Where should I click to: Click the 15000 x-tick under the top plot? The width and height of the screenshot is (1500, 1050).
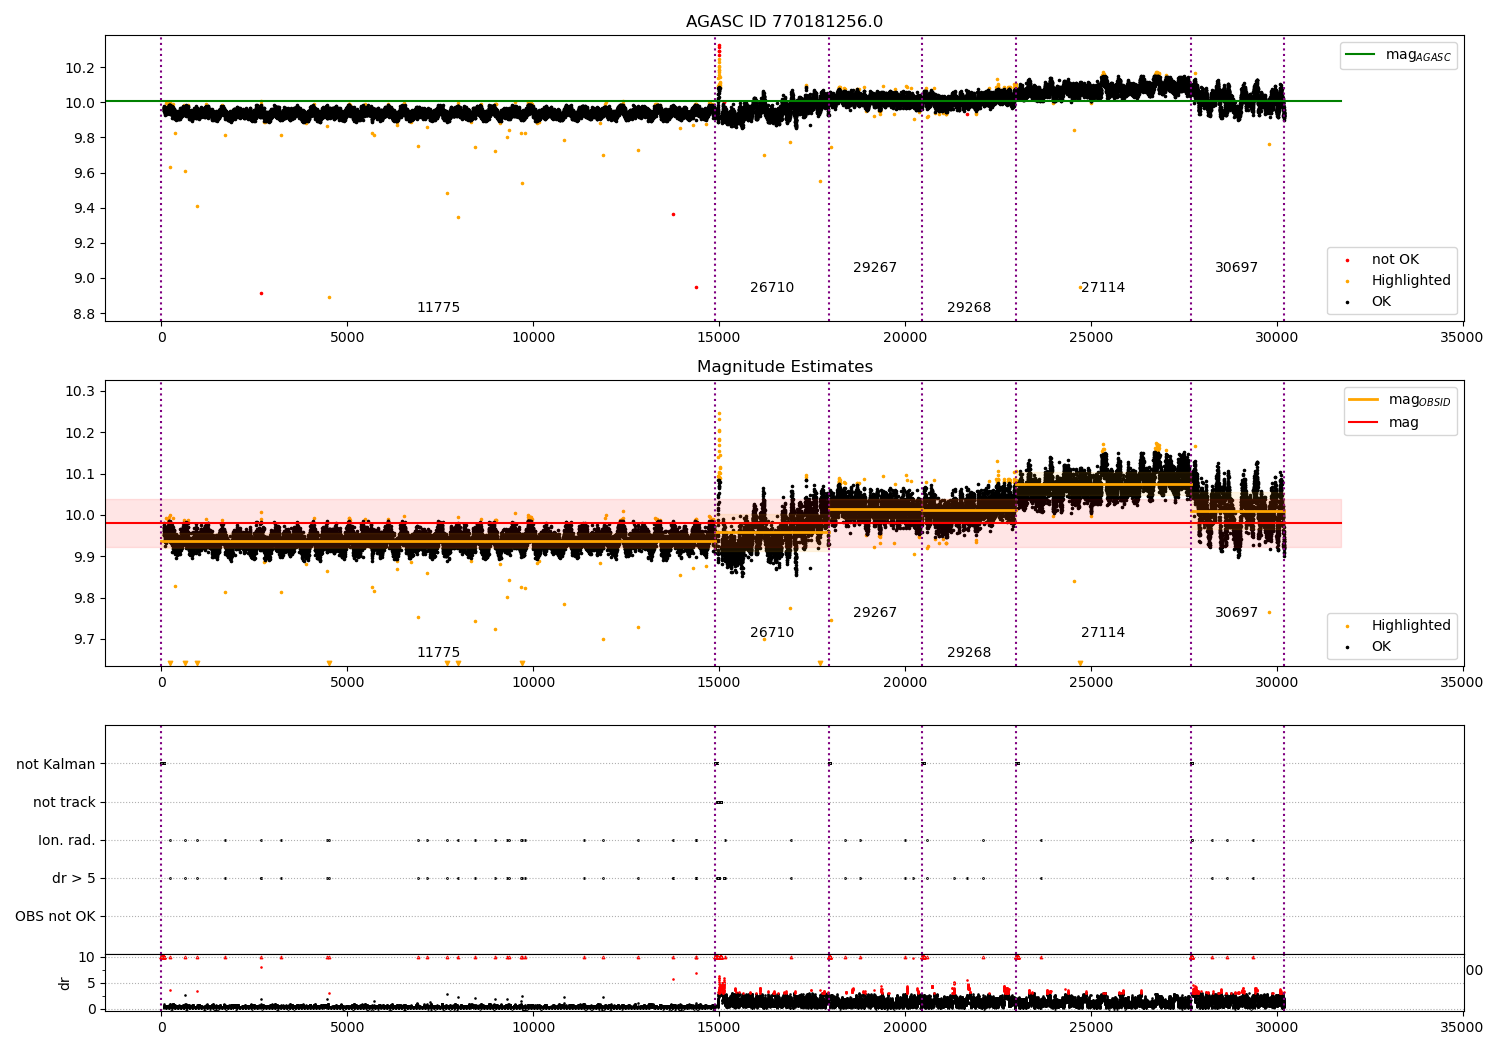tap(719, 338)
